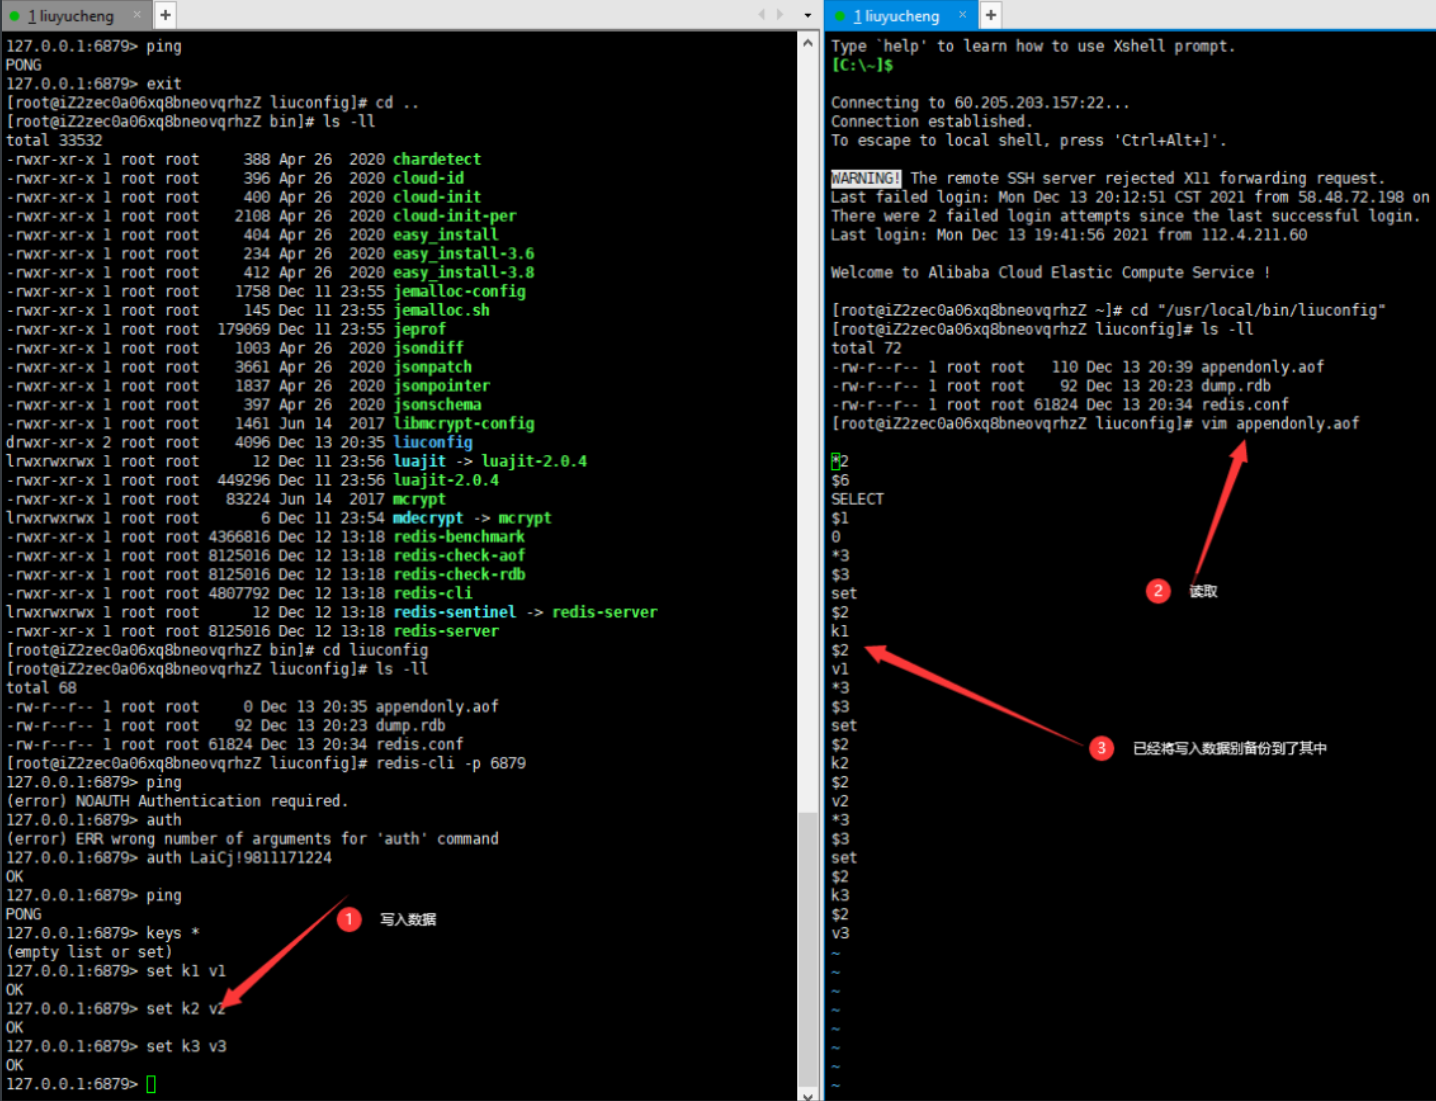Click the easy_install-3.6 entry
Screen dimensions: 1436x1101
(463, 254)
